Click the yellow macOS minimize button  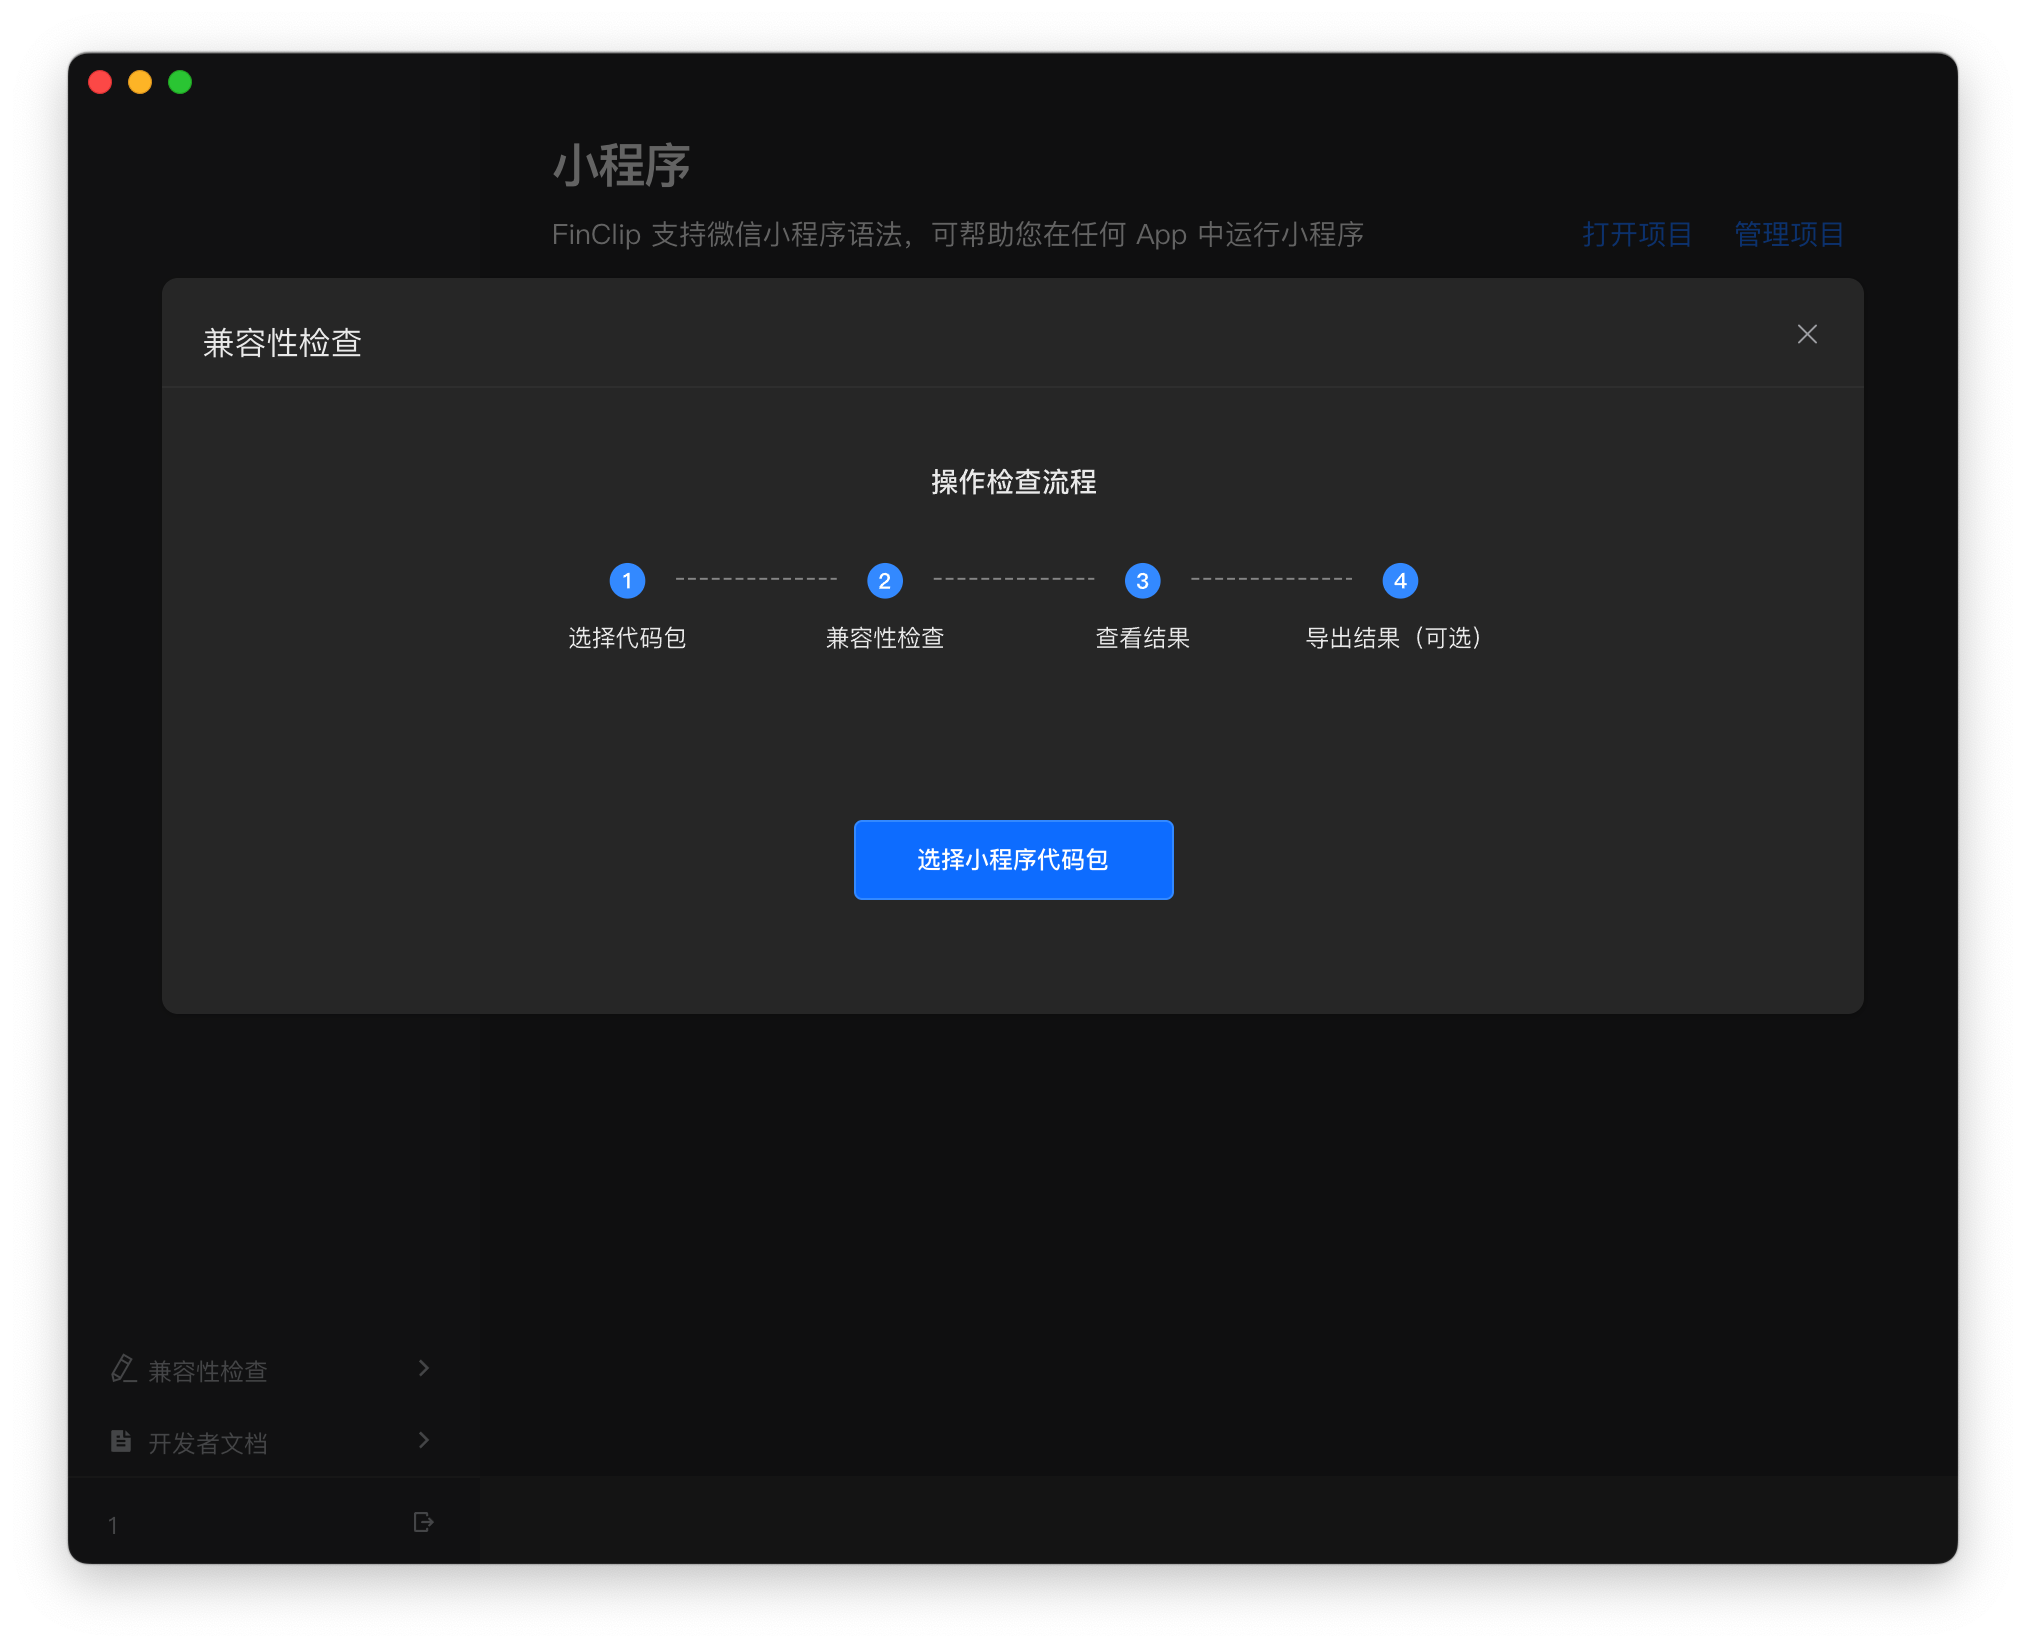pos(140,82)
